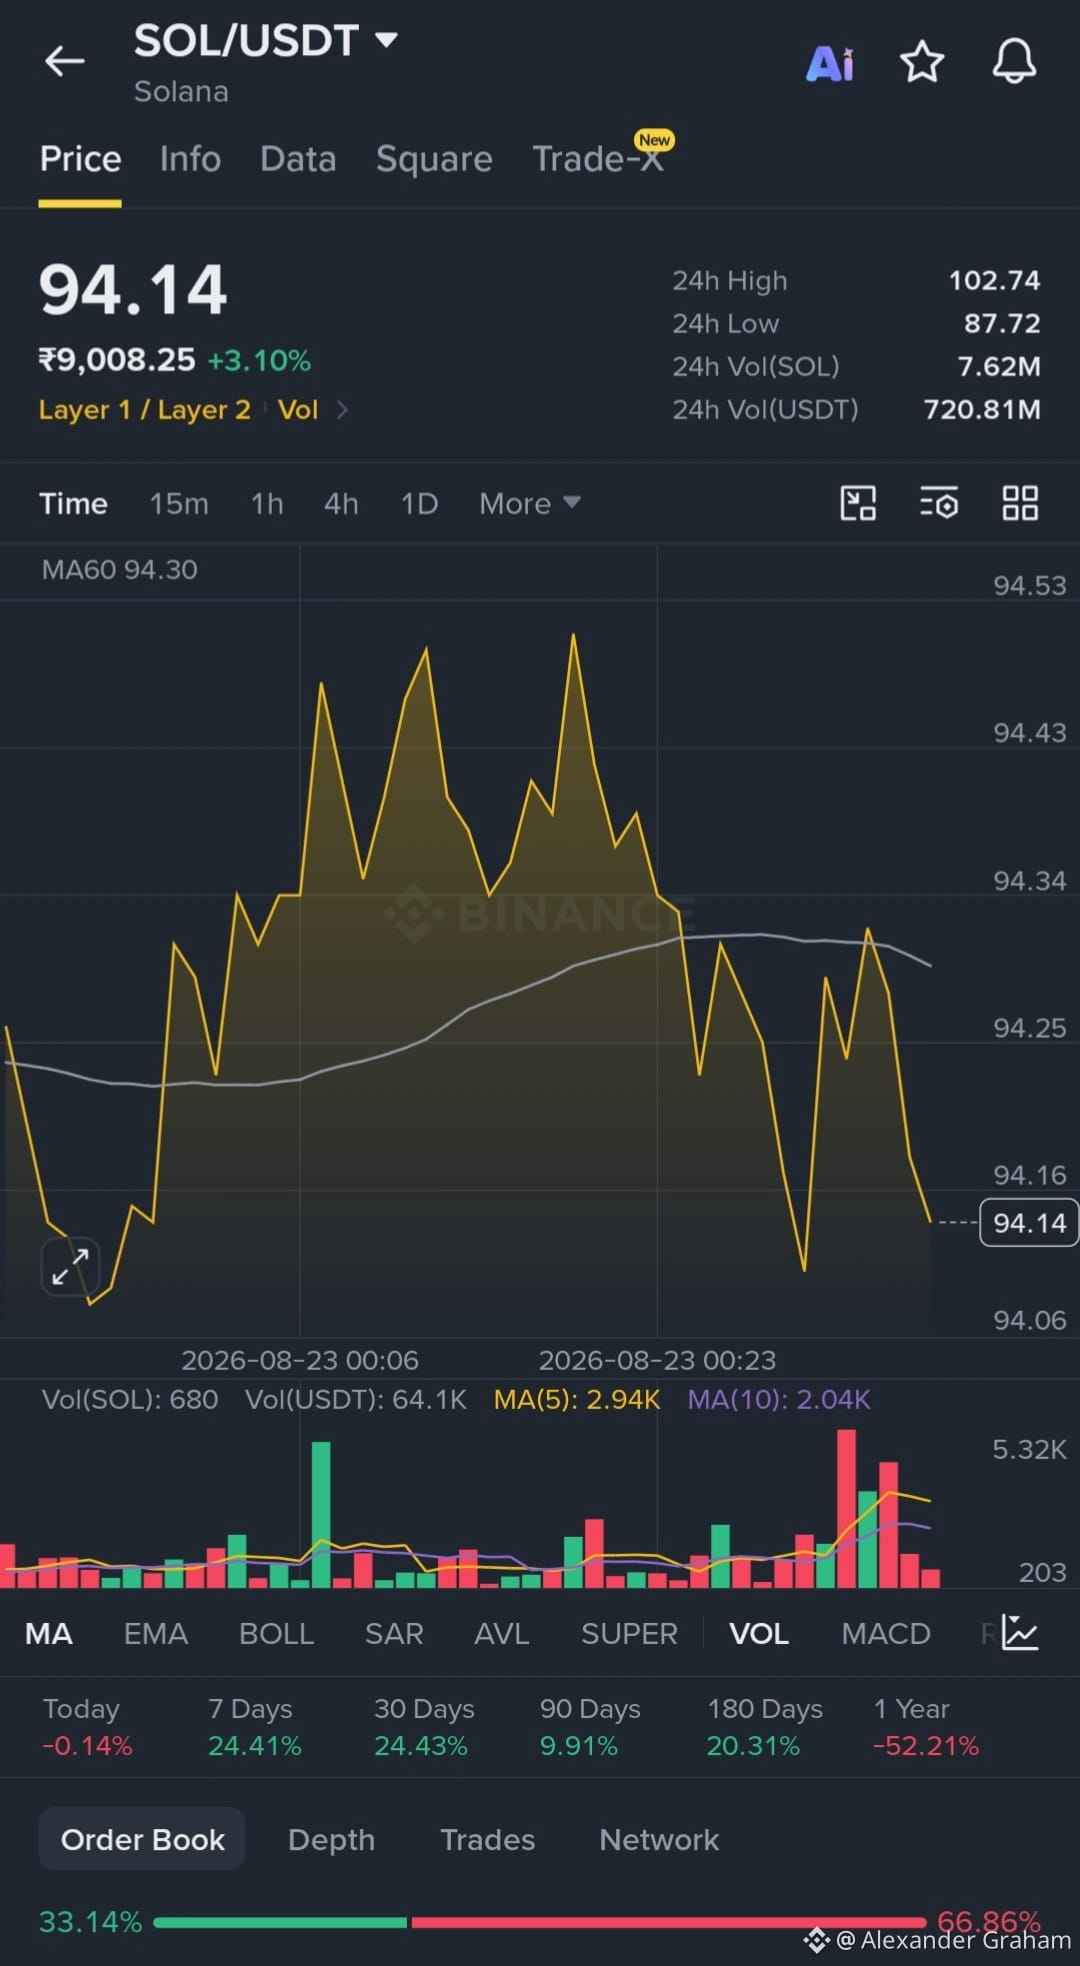Tap the Vol(USDT): 64.1K readout

point(356,1400)
